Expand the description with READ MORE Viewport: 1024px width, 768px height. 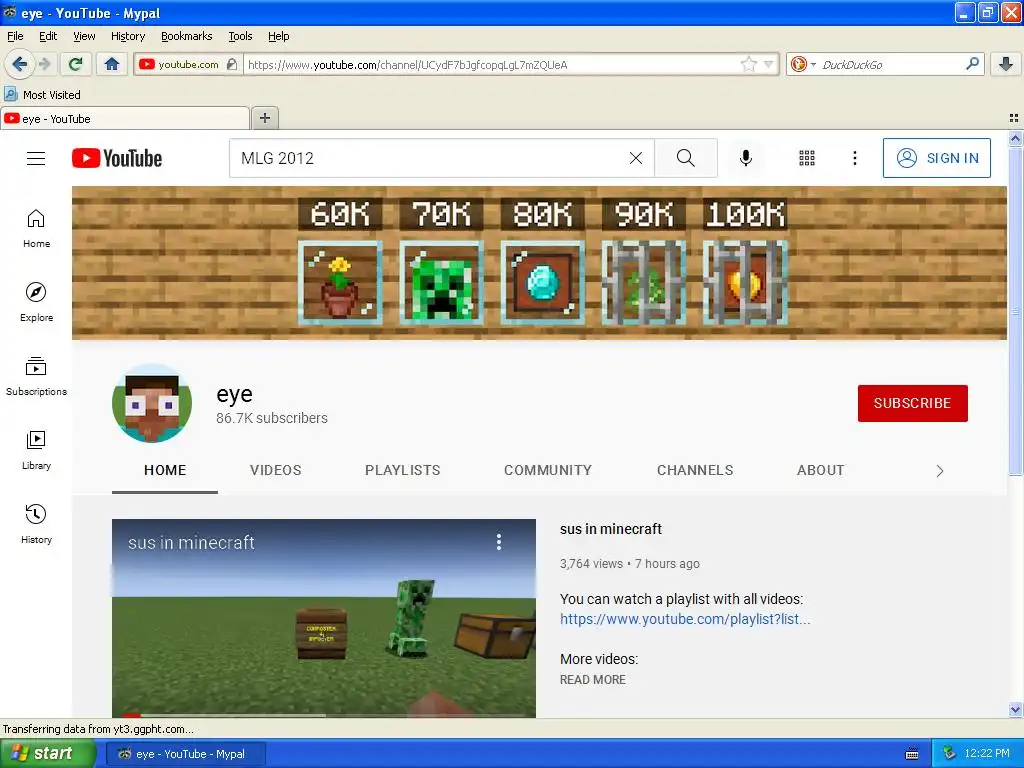click(x=592, y=680)
